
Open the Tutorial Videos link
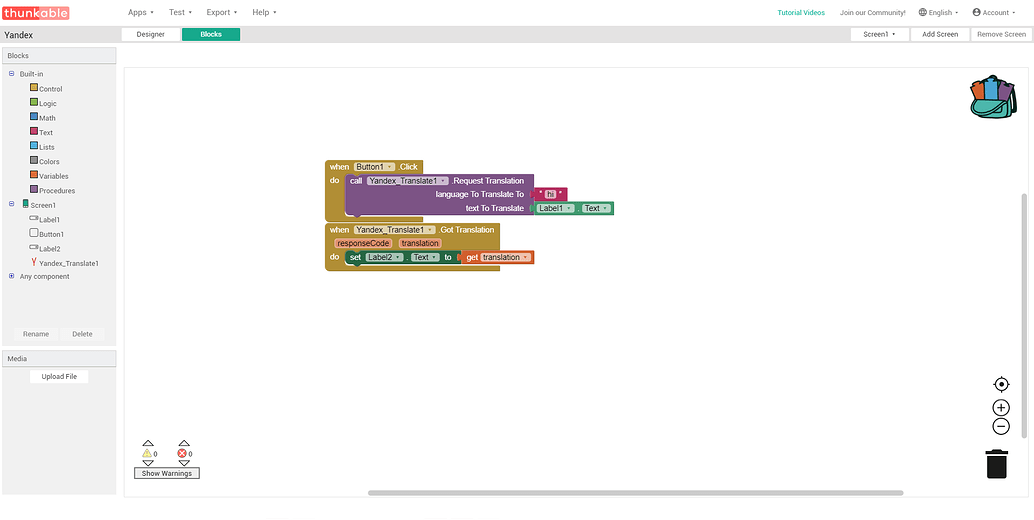point(801,12)
